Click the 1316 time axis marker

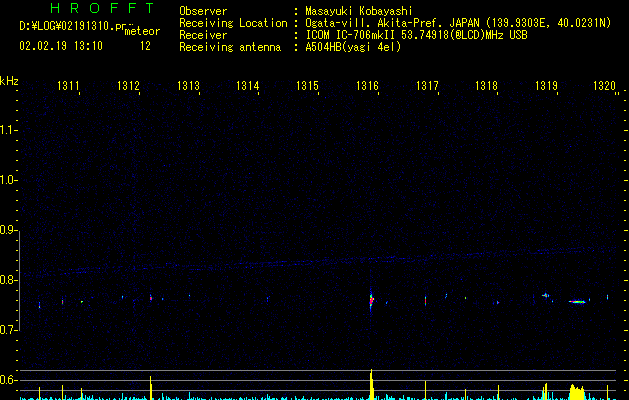367,86
